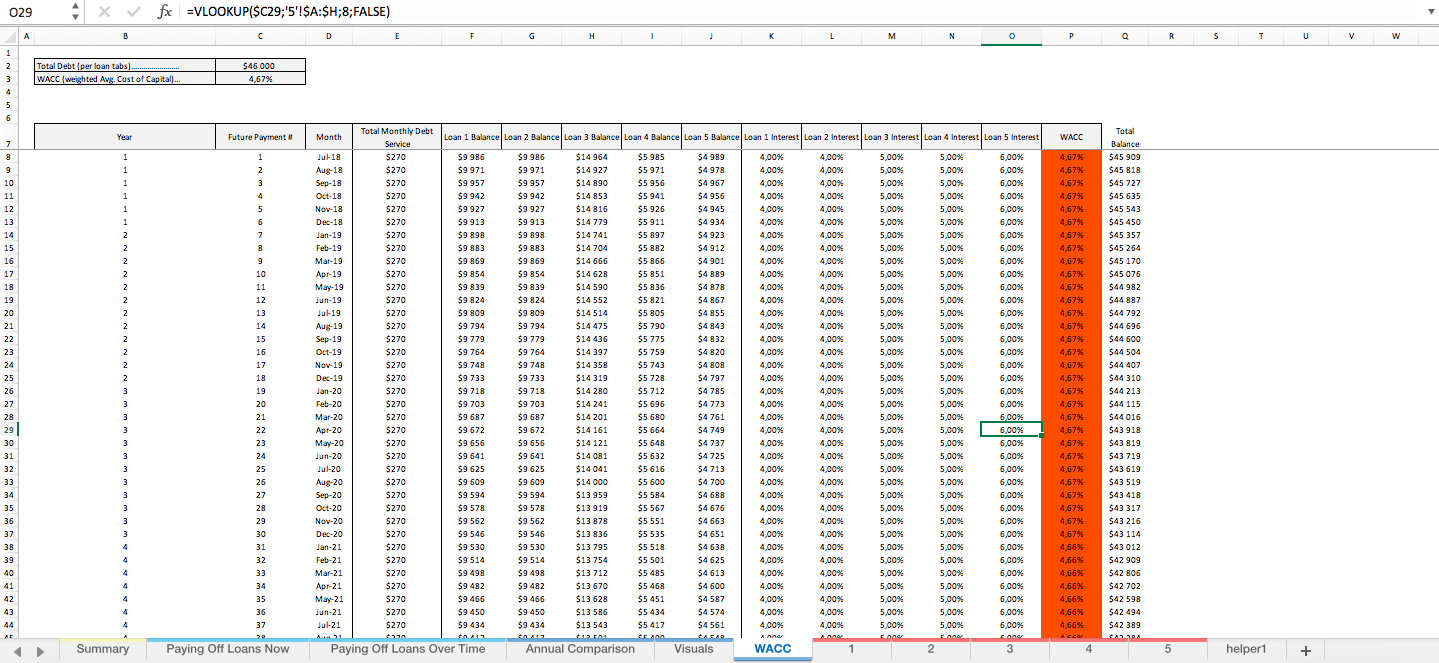This screenshot has height=663, width=1439.
Task: Select the Total Debt value cell $46 000
Action: pos(260,65)
